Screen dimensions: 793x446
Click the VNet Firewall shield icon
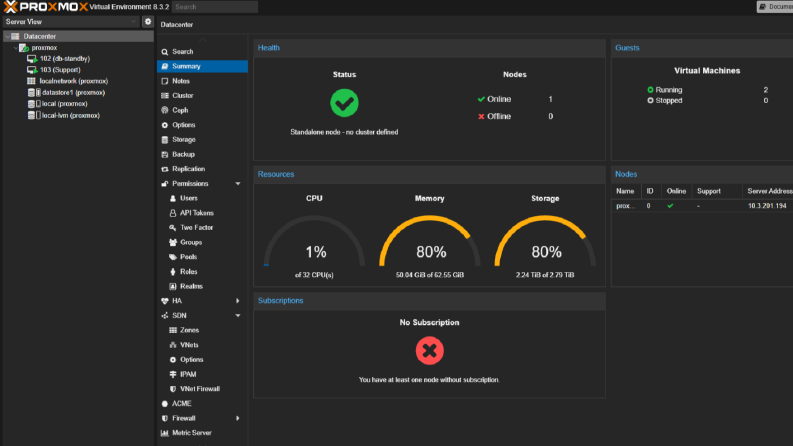point(173,389)
